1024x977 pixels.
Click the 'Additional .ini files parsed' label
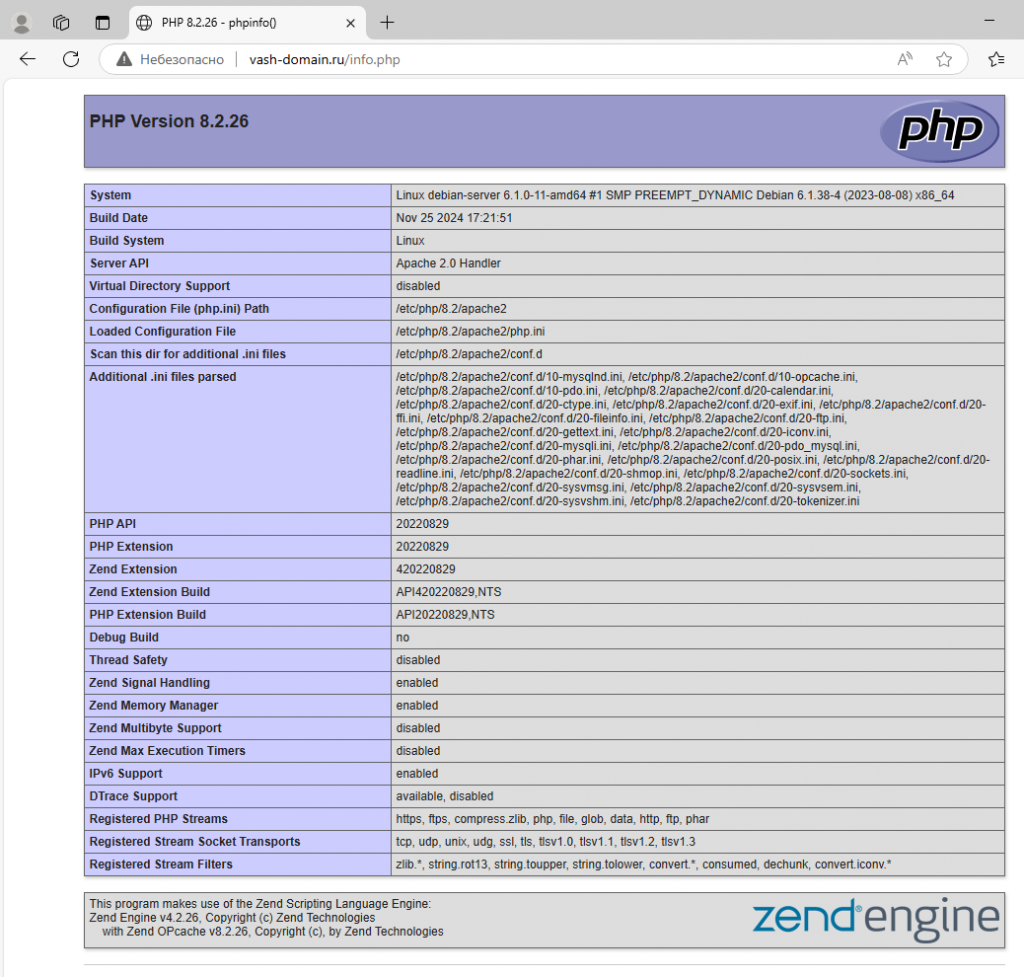tap(163, 377)
